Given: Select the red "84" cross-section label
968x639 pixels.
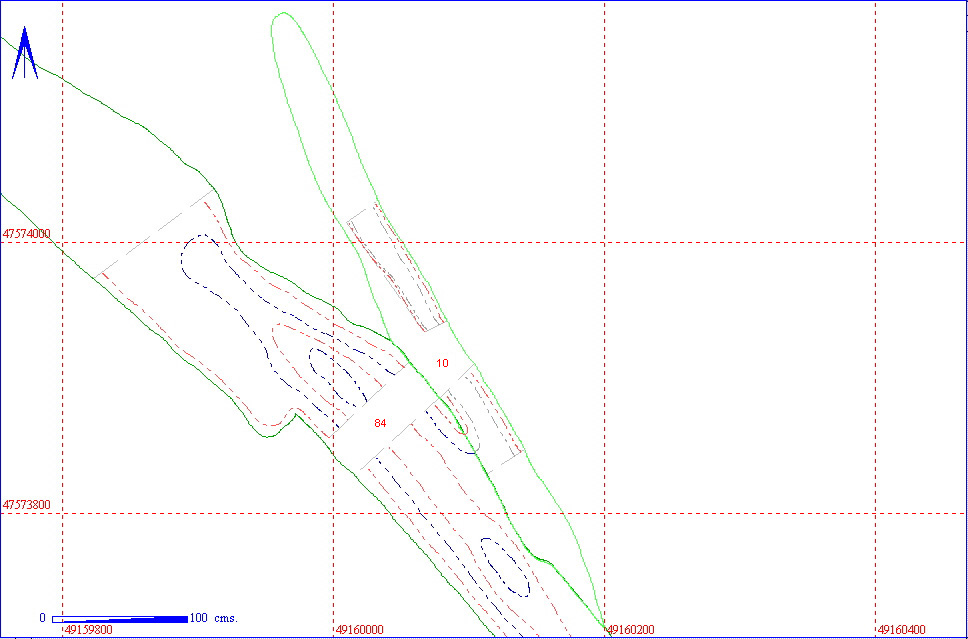Looking at the screenshot, I should [x=380, y=424].
